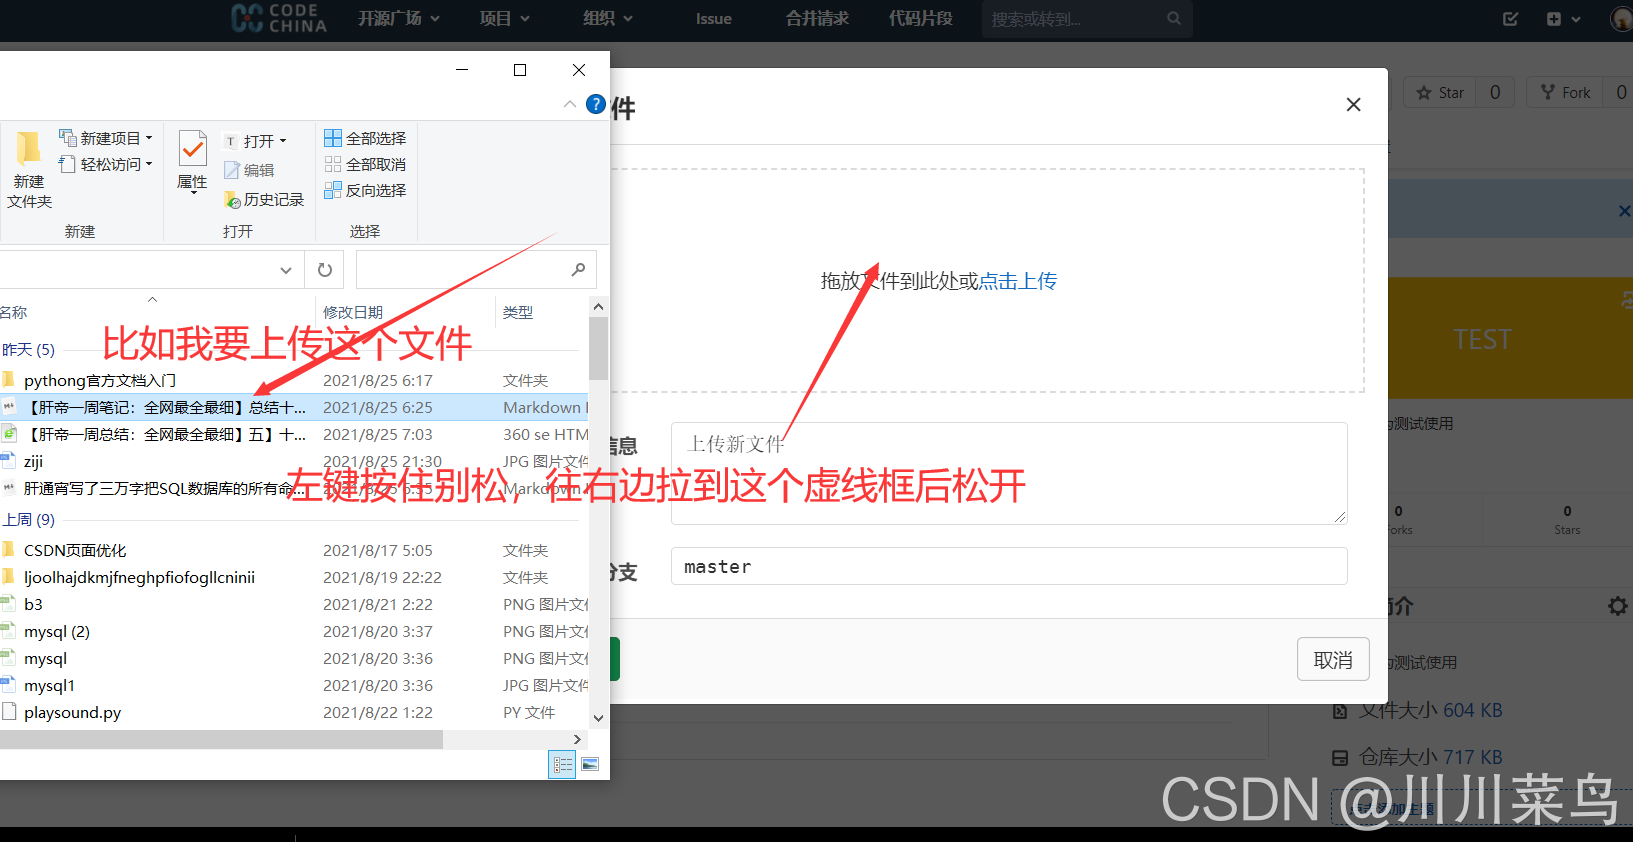This screenshot has width=1633, height=842.
Task: Sort by 修改日期 column header
Action: click(353, 312)
